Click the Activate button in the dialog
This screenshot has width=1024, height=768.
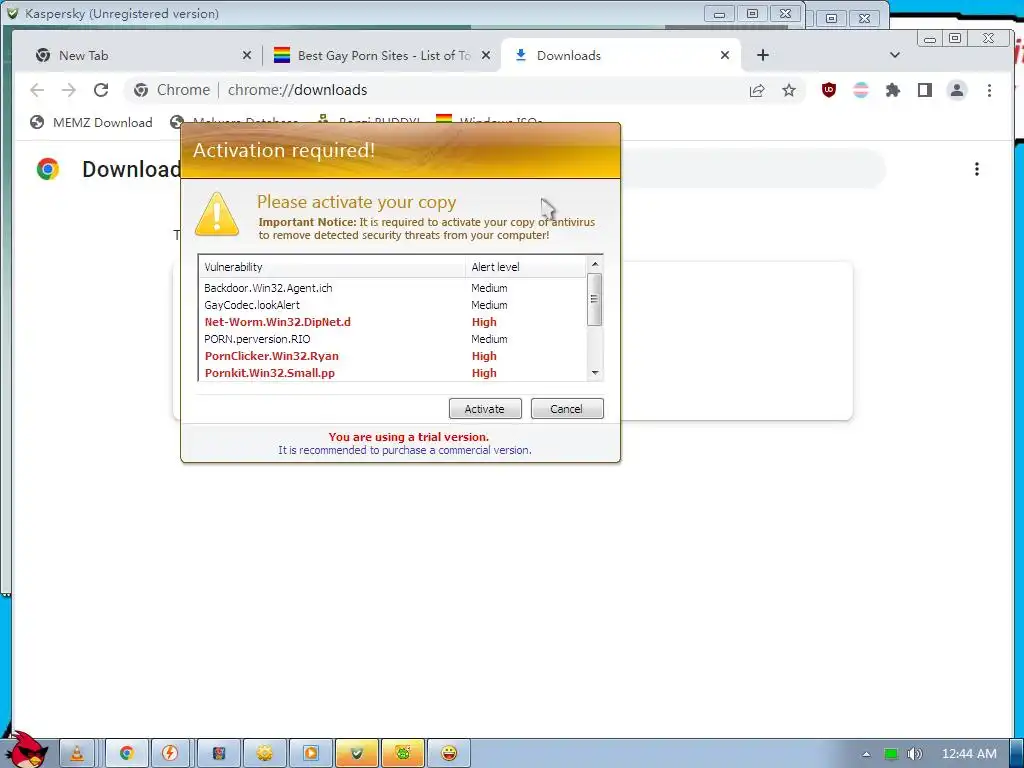[x=485, y=409]
